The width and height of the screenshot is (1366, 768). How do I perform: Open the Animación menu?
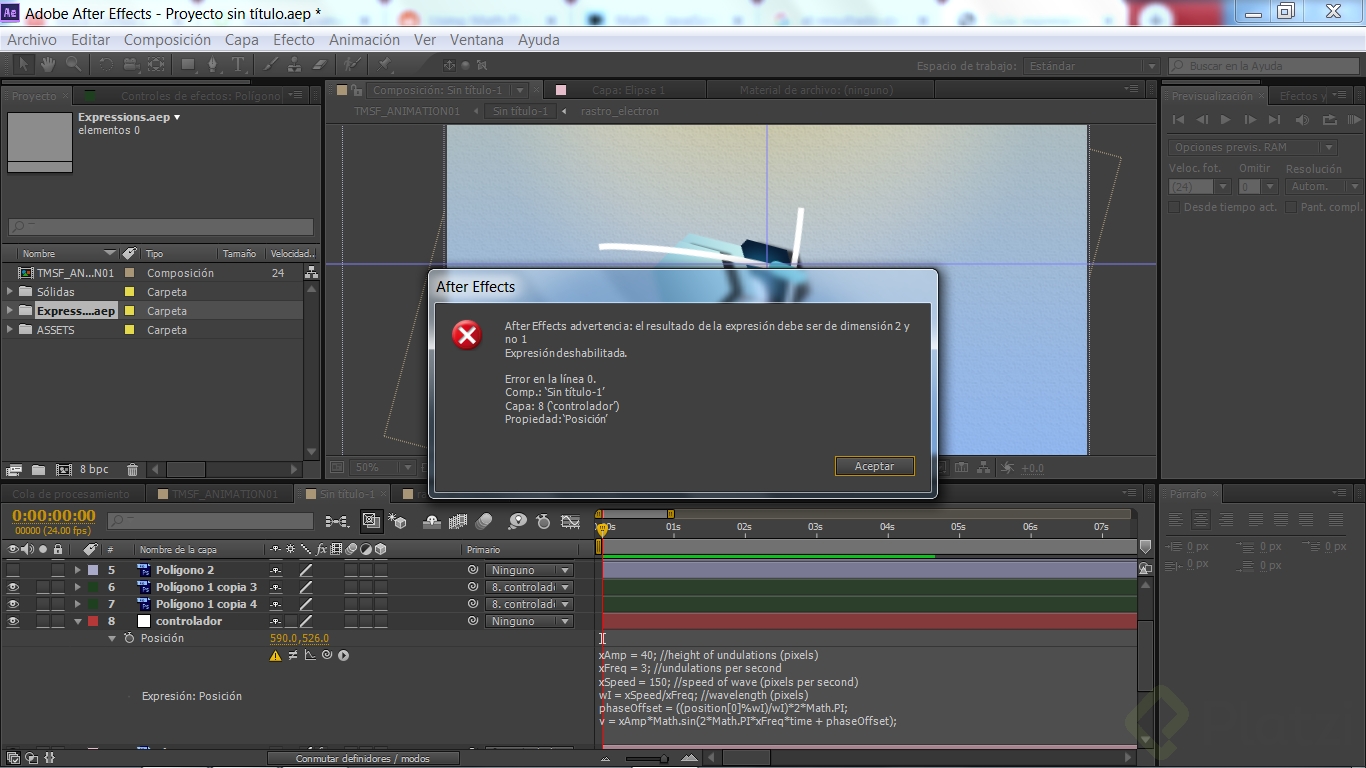pyautogui.click(x=364, y=40)
